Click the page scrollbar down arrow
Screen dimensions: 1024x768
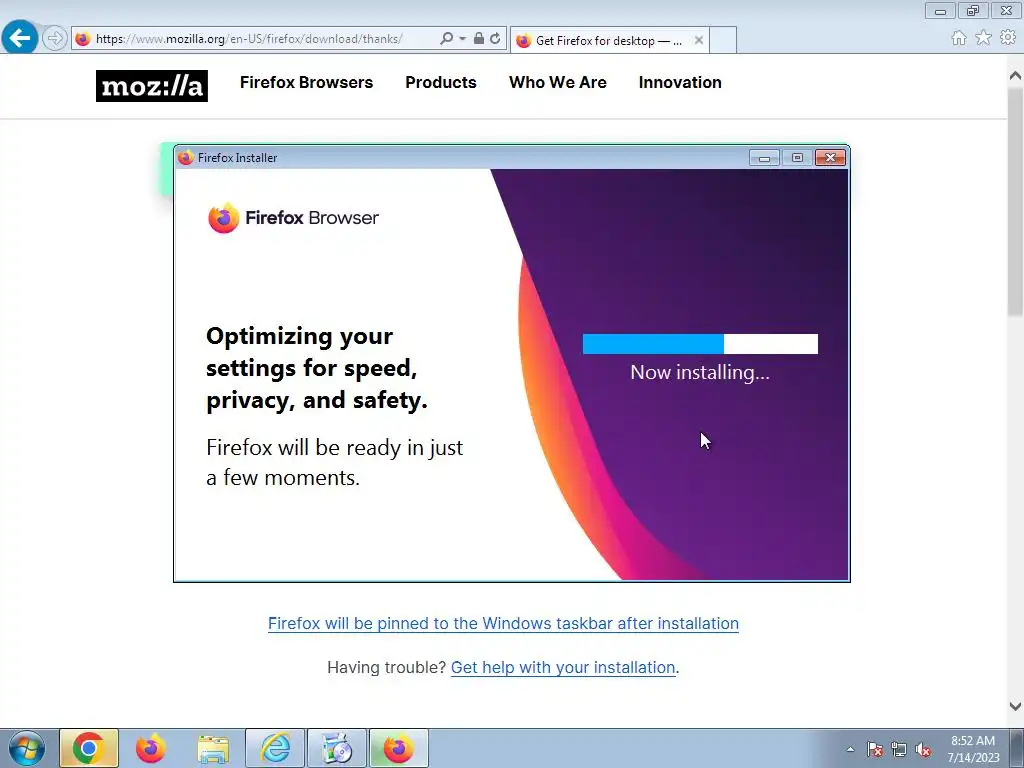click(x=1016, y=706)
